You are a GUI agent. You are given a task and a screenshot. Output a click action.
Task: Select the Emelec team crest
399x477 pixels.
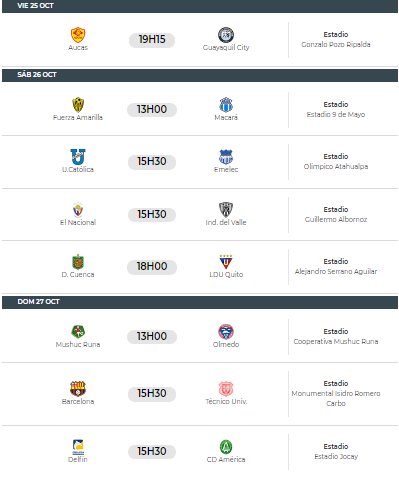click(x=226, y=157)
